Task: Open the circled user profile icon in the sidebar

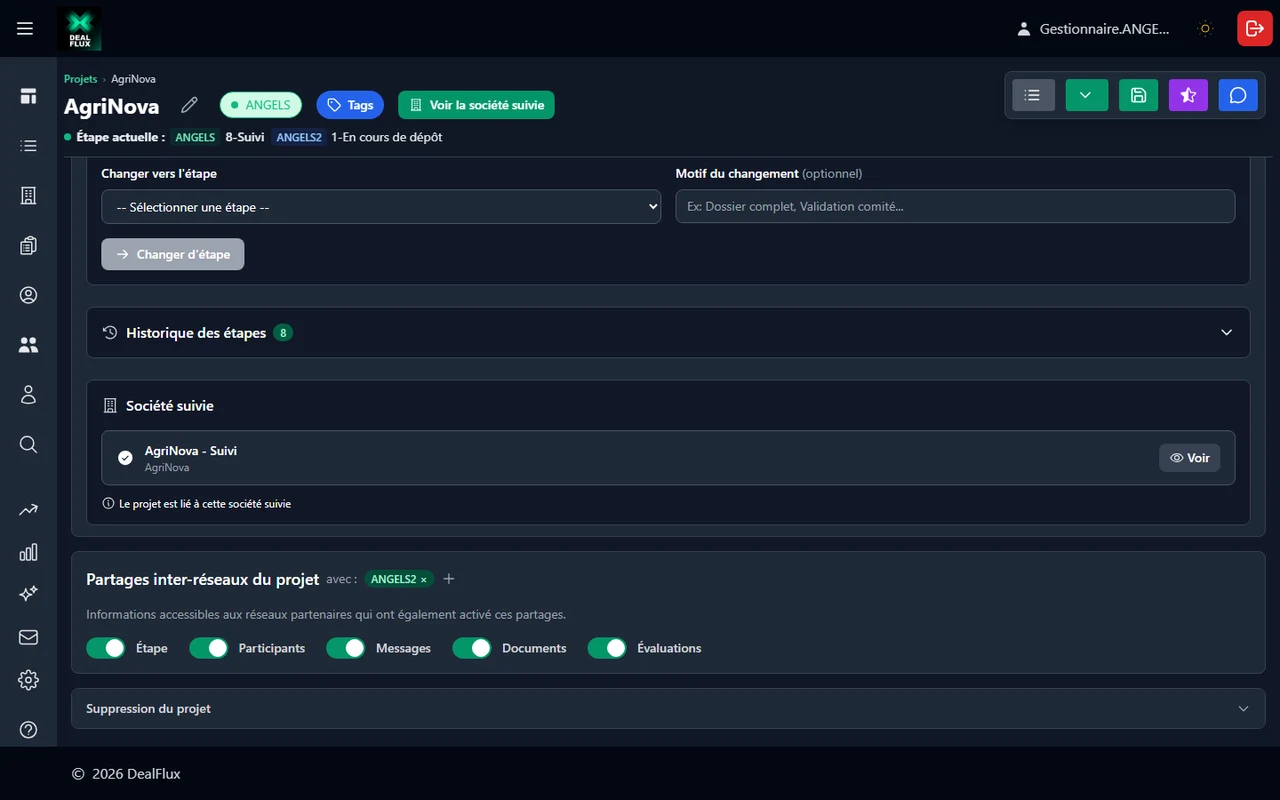Action: [x=28, y=295]
